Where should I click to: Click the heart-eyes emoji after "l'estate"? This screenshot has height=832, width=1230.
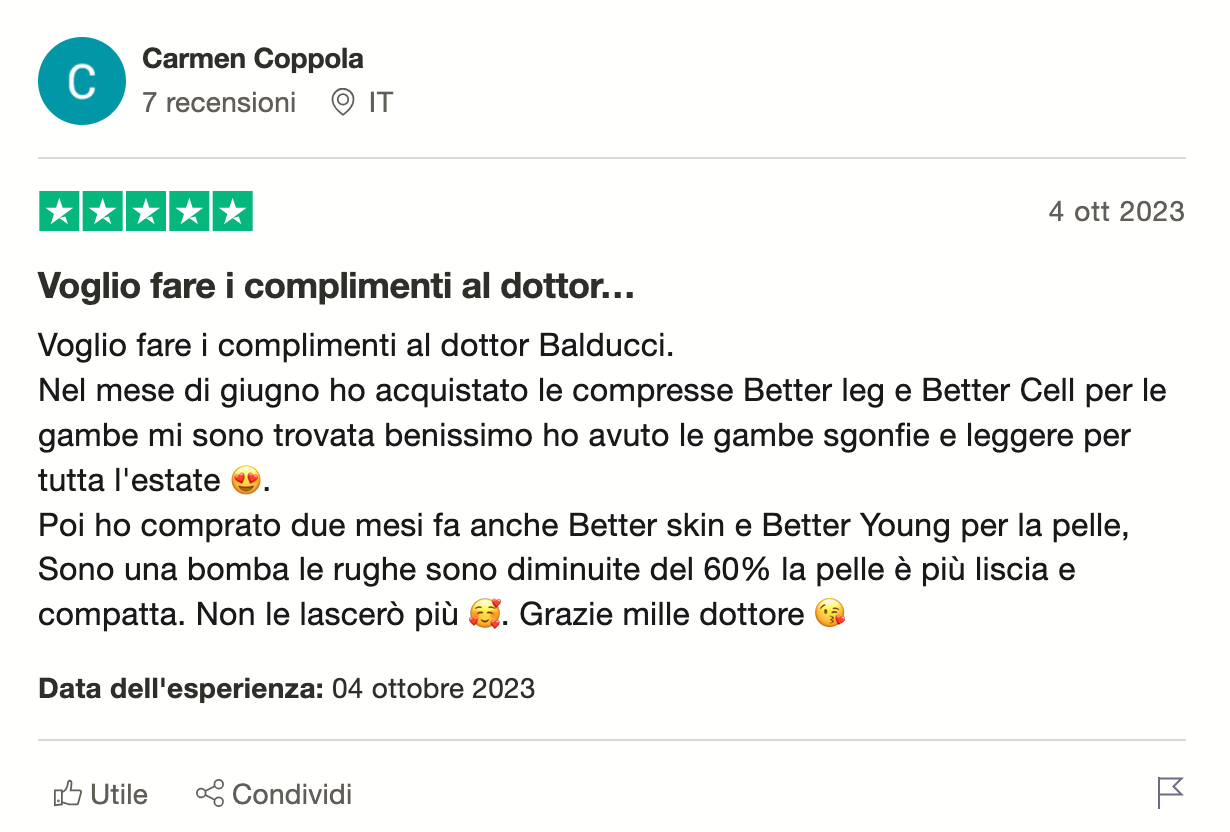click(x=245, y=481)
